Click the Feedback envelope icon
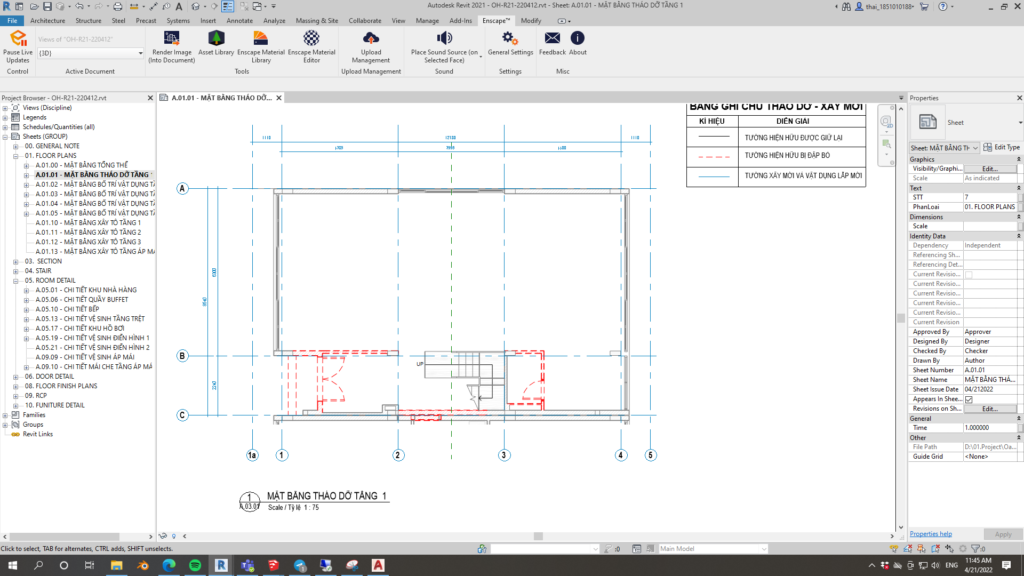The width and height of the screenshot is (1024, 576). click(x=552, y=38)
